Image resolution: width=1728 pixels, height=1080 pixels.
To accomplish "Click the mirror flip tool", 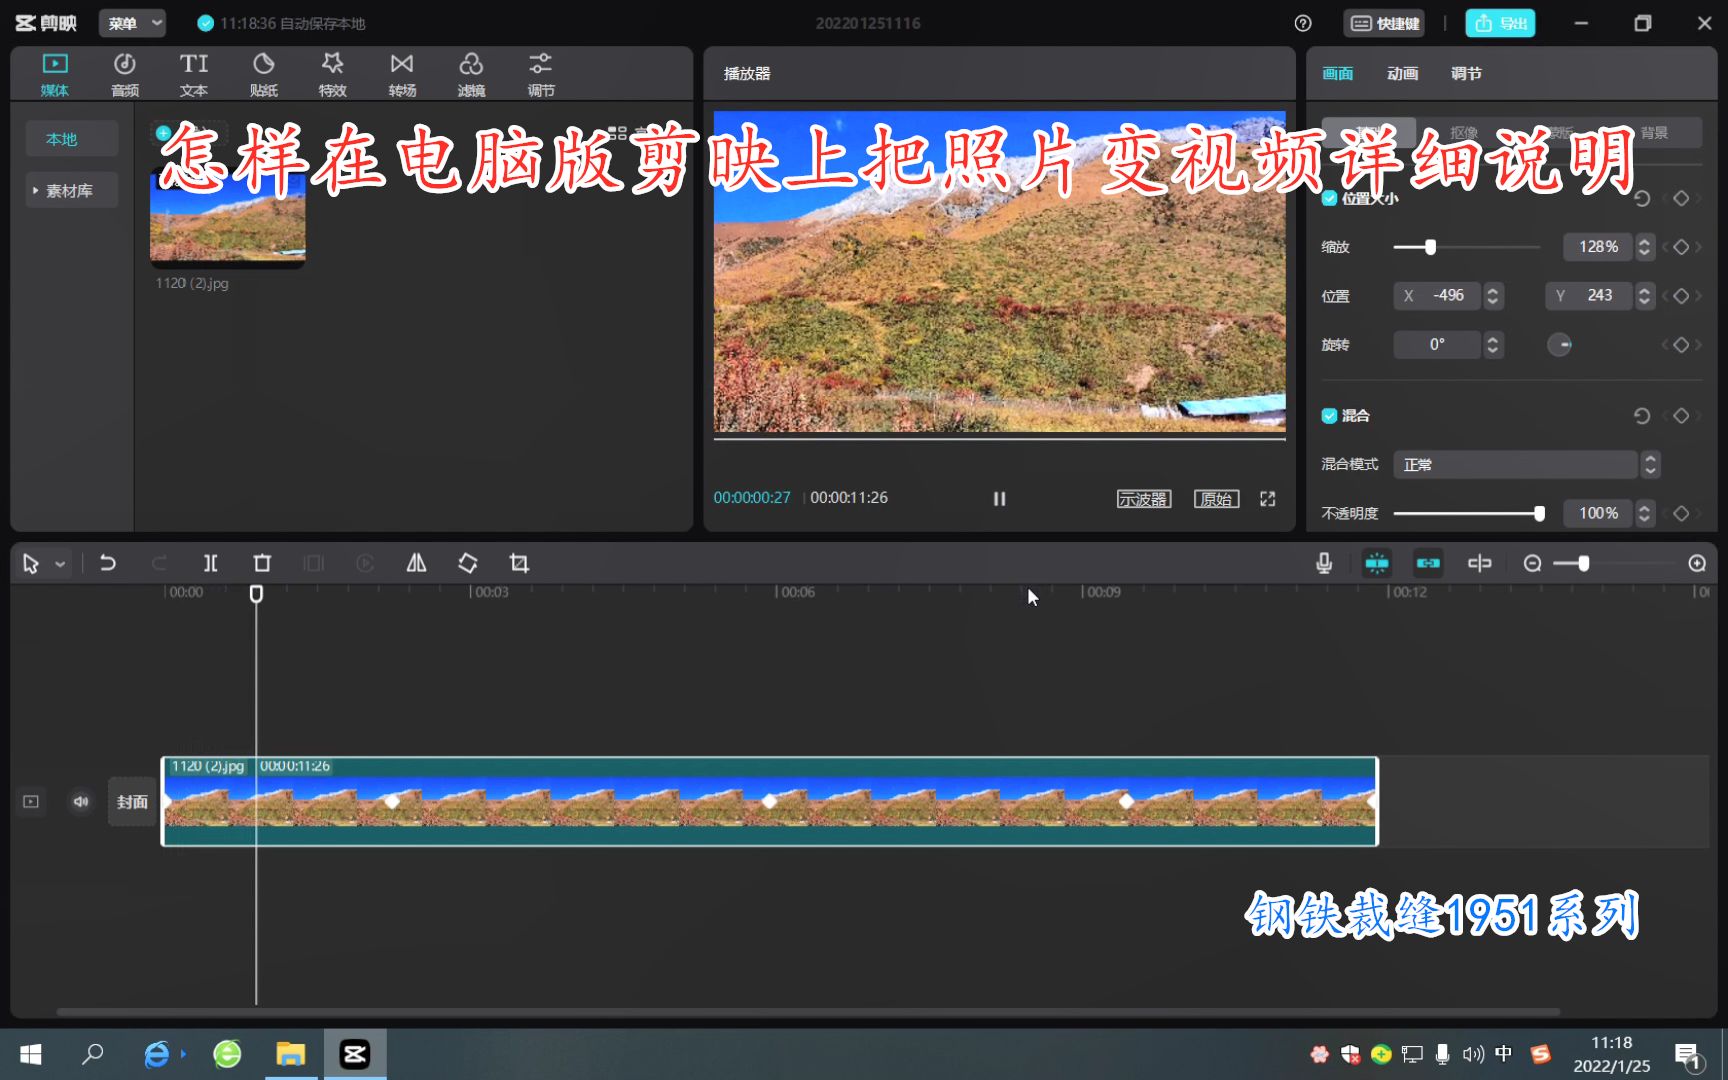I will pos(416,563).
